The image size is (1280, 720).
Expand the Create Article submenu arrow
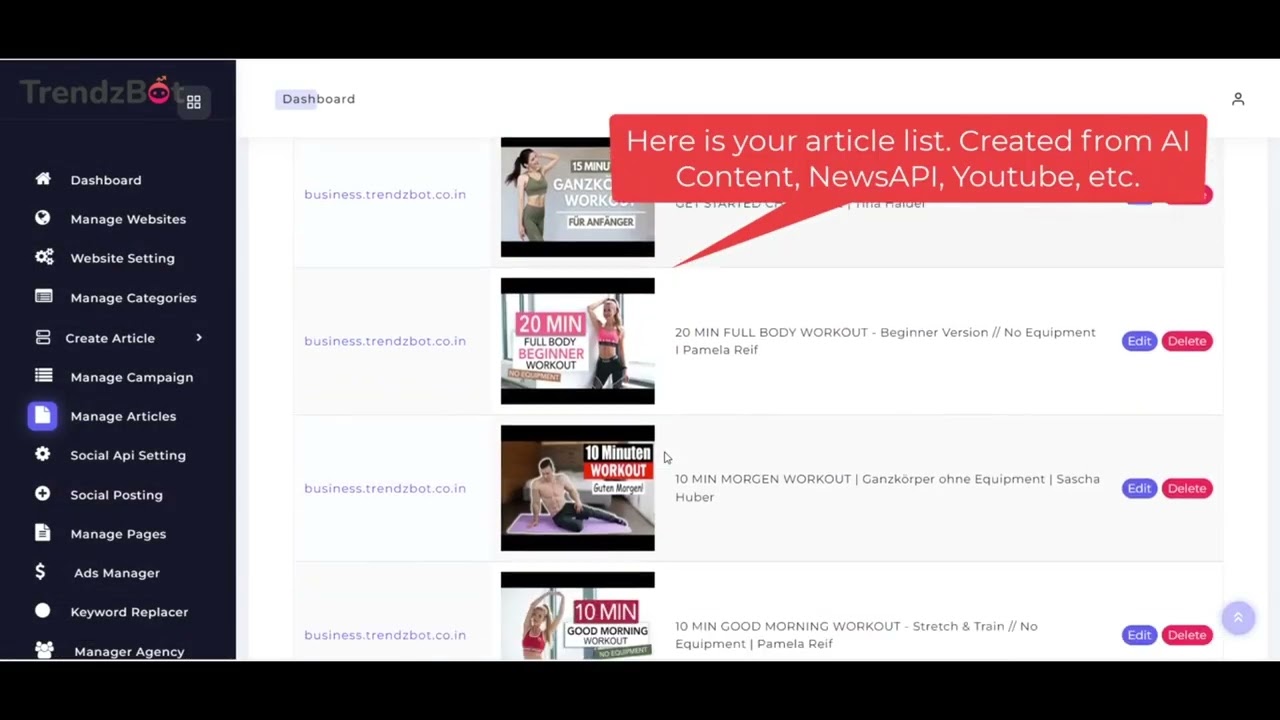(x=199, y=338)
